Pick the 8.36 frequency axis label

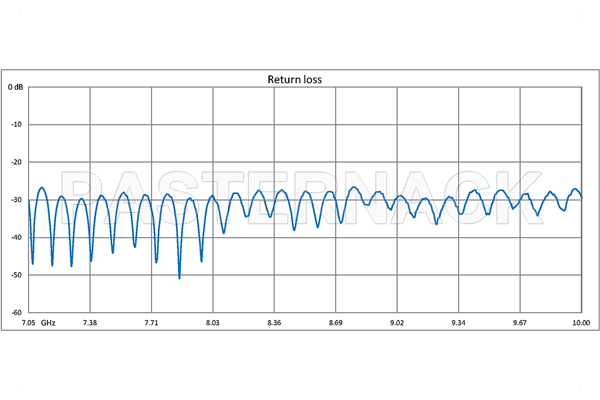coord(274,323)
